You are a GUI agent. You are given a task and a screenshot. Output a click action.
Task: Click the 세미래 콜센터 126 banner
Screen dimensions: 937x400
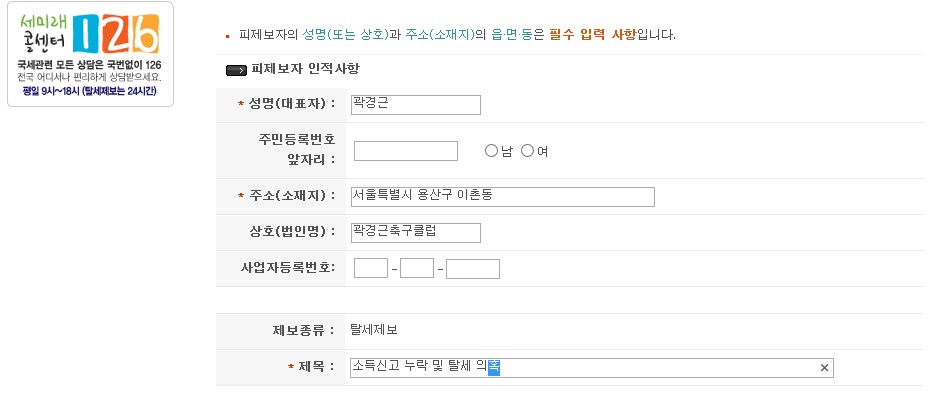point(90,55)
